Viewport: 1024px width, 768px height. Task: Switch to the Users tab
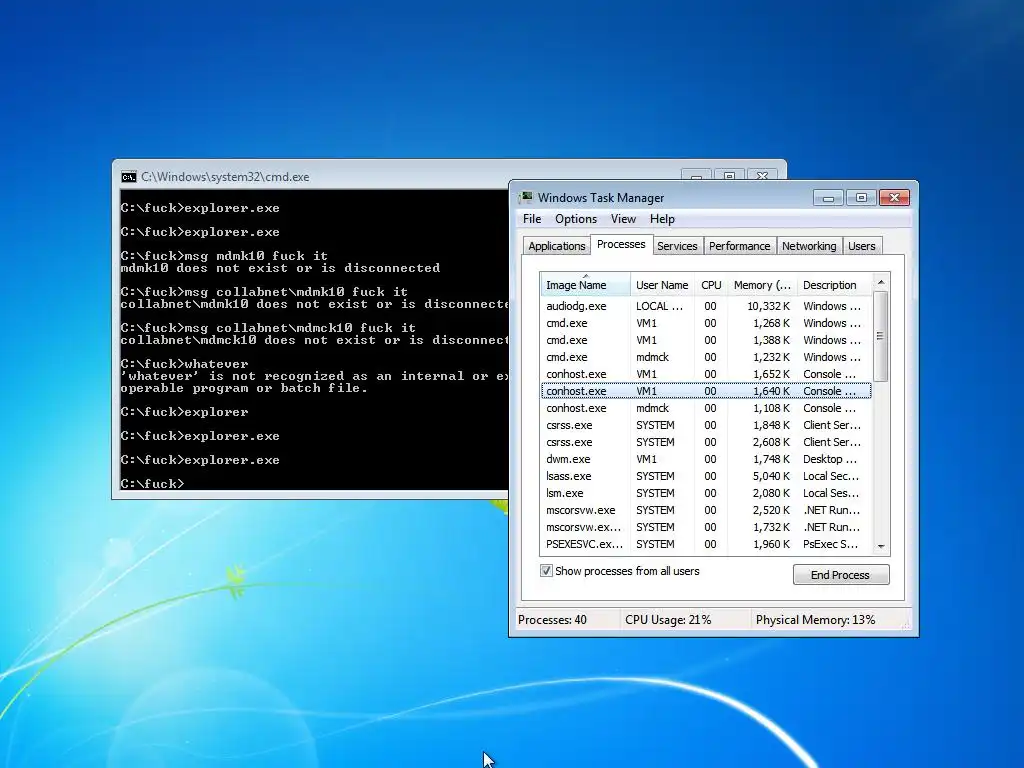click(861, 246)
